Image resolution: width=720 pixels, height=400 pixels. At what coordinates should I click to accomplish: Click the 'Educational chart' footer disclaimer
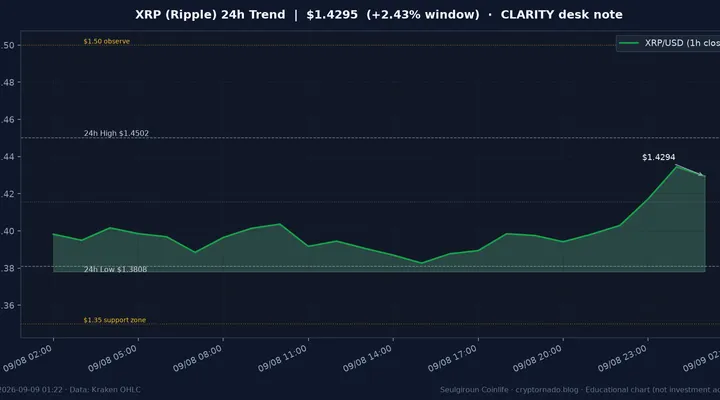617,390
